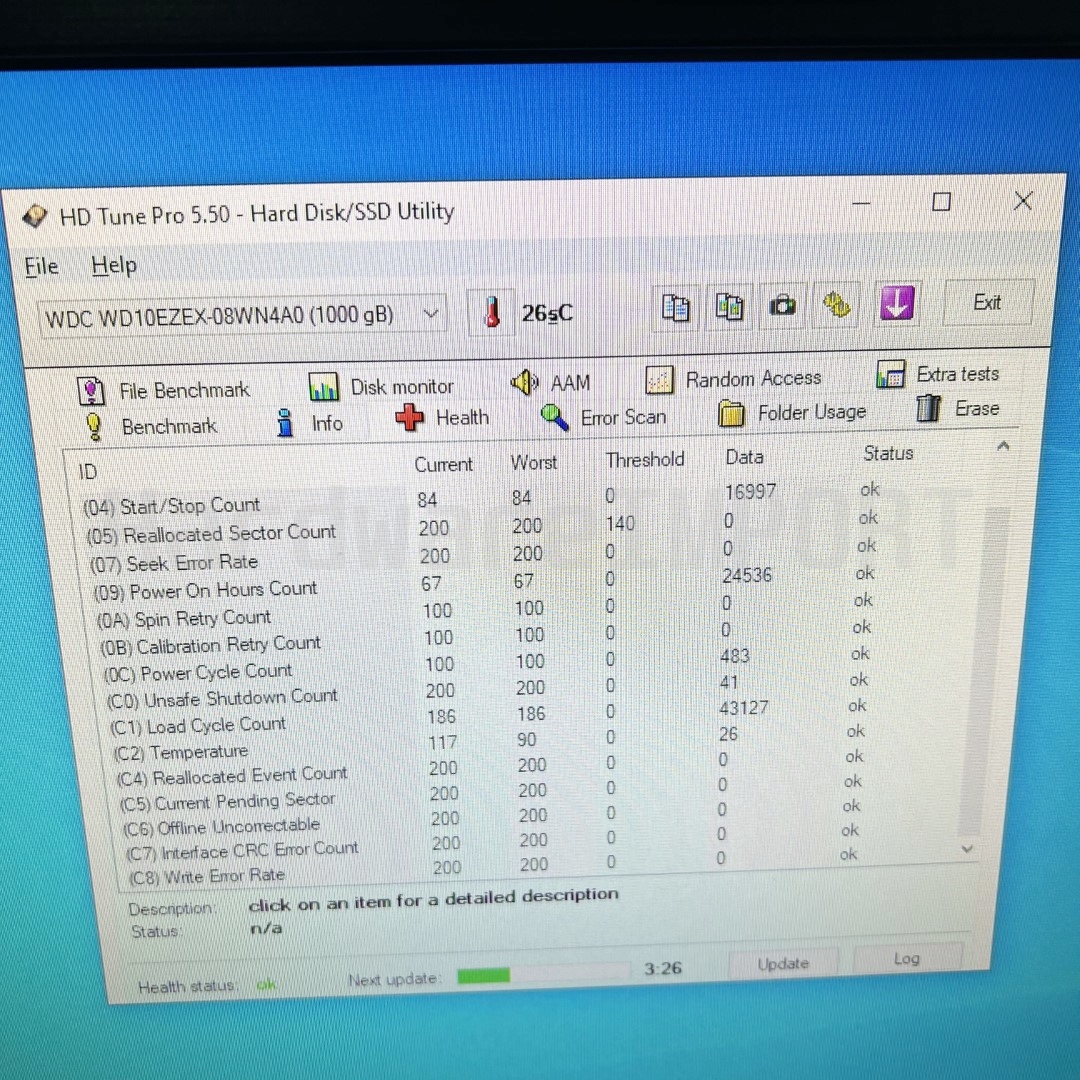Click the Log button

906,959
